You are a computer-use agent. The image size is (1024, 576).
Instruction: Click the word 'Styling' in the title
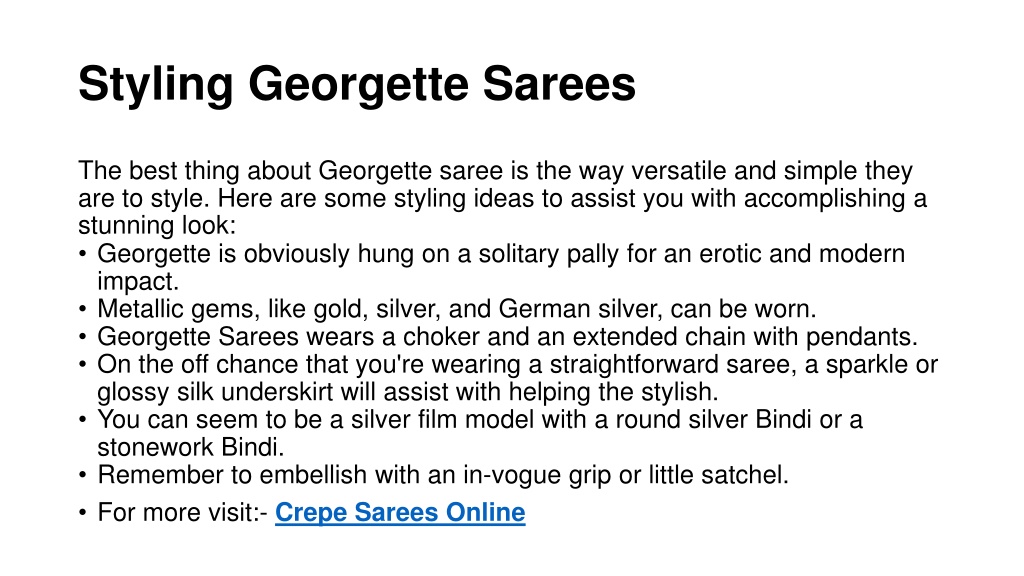(x=155, y=86)
